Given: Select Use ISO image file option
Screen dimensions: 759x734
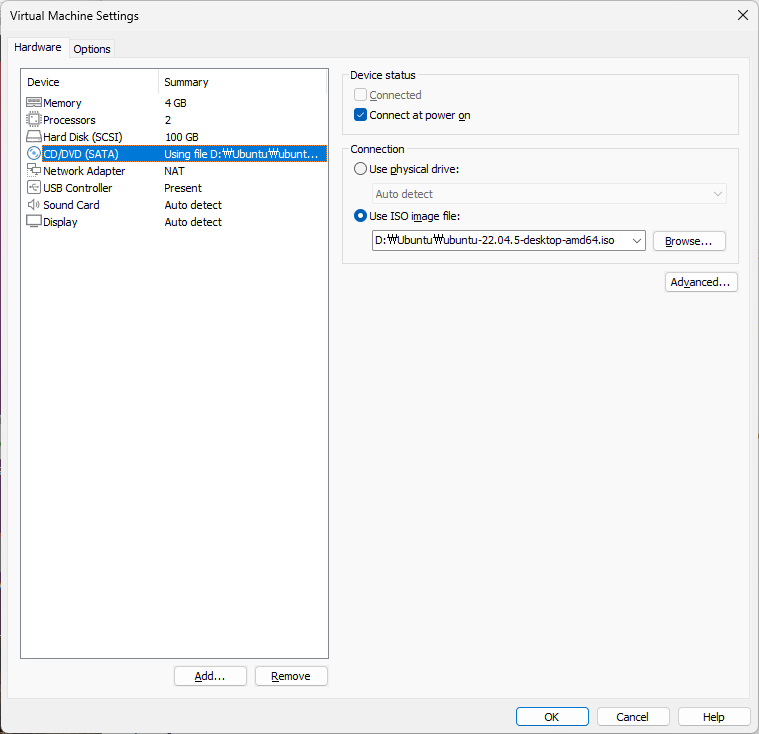Looking at the screenshot, I should 360,216.
